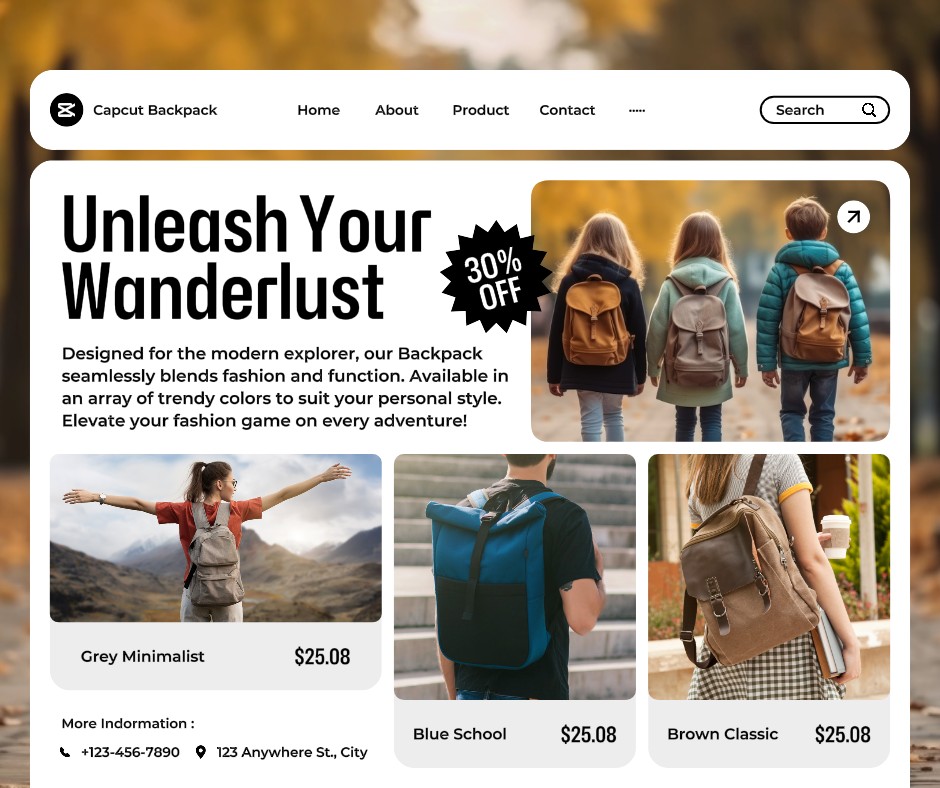Image resolution: width=940 pixels, height=788 pixels.
Task: Click the phone icon in footer
Action: tap(65, 752)
